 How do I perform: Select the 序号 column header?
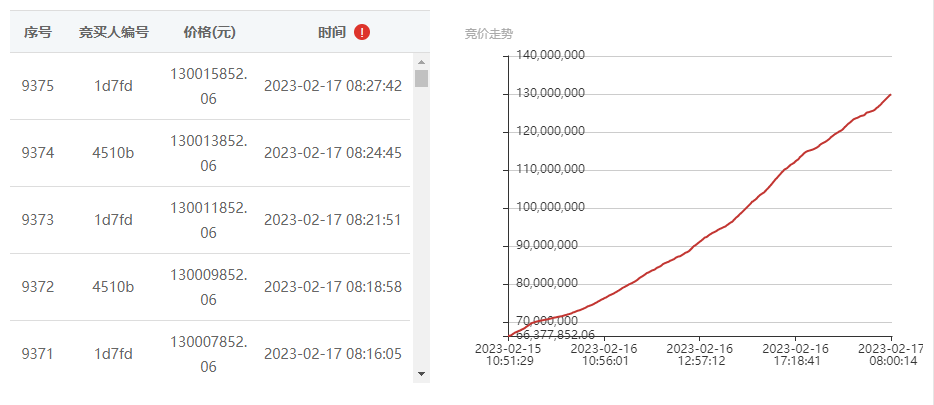[38, 32]
